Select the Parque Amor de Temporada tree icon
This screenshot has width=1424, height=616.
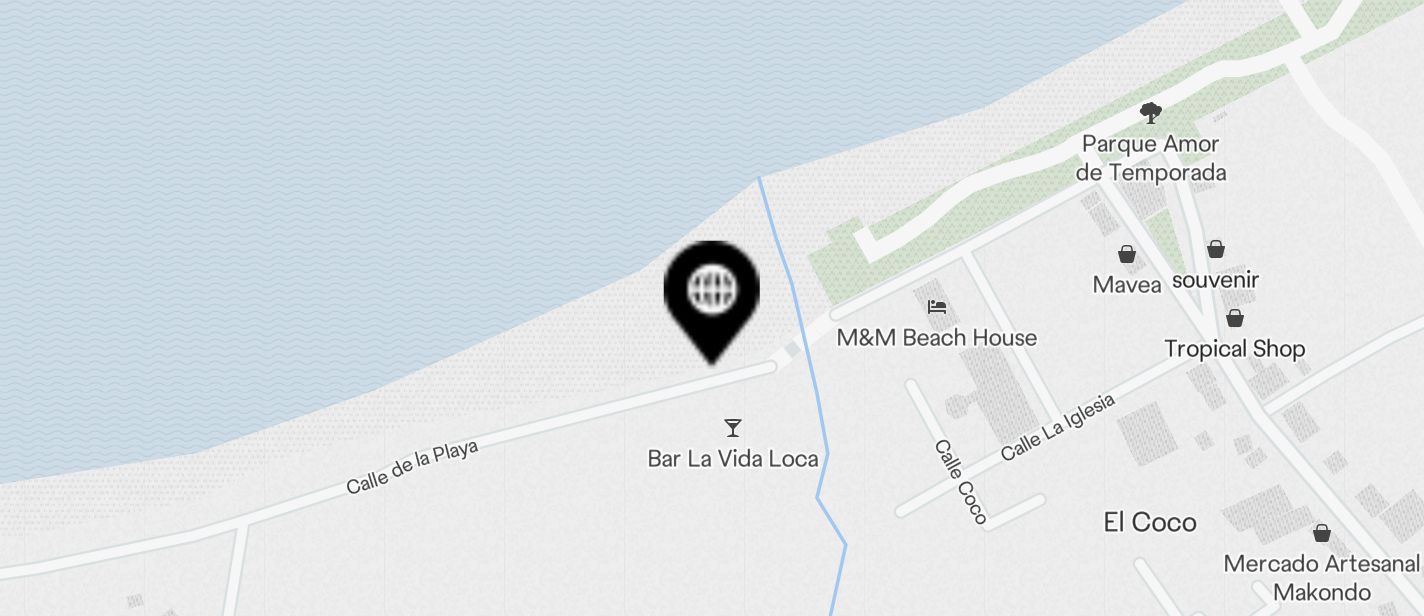[x=1151, y=112]
